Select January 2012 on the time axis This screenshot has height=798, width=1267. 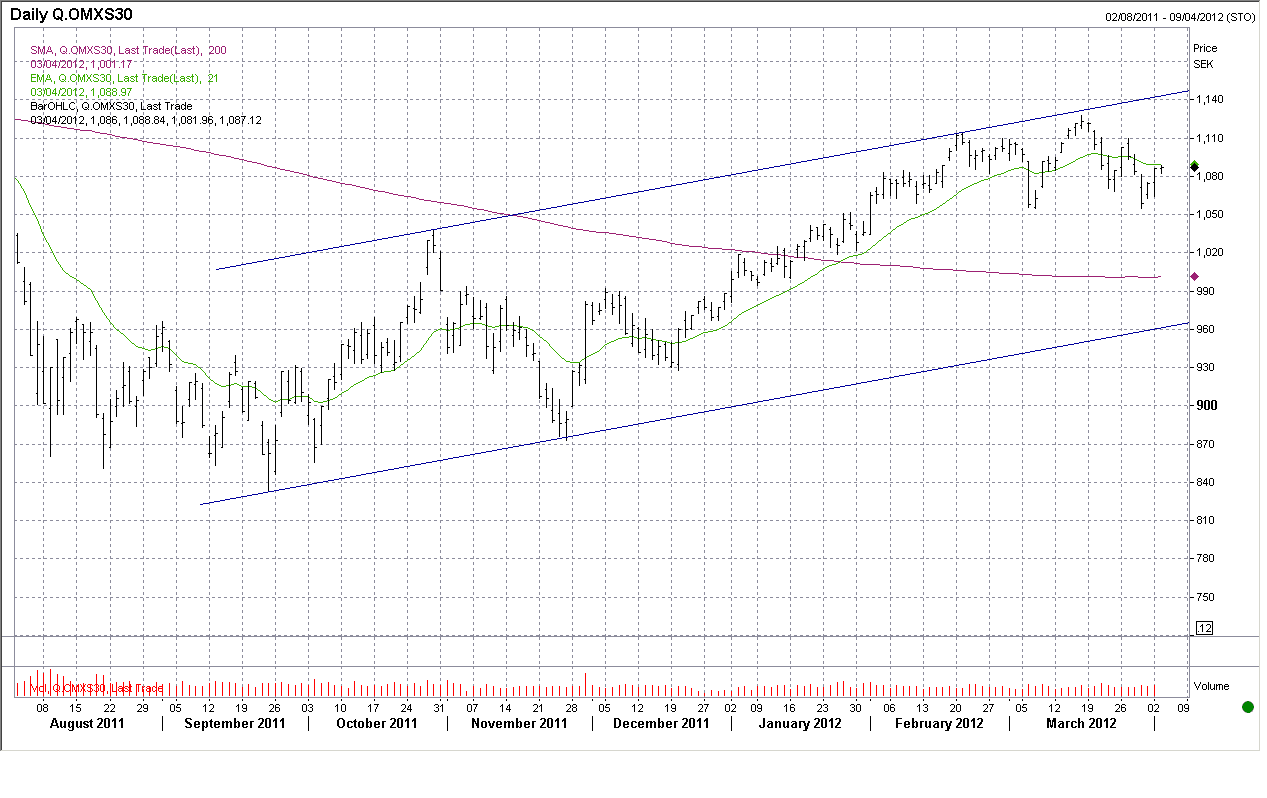799,724
